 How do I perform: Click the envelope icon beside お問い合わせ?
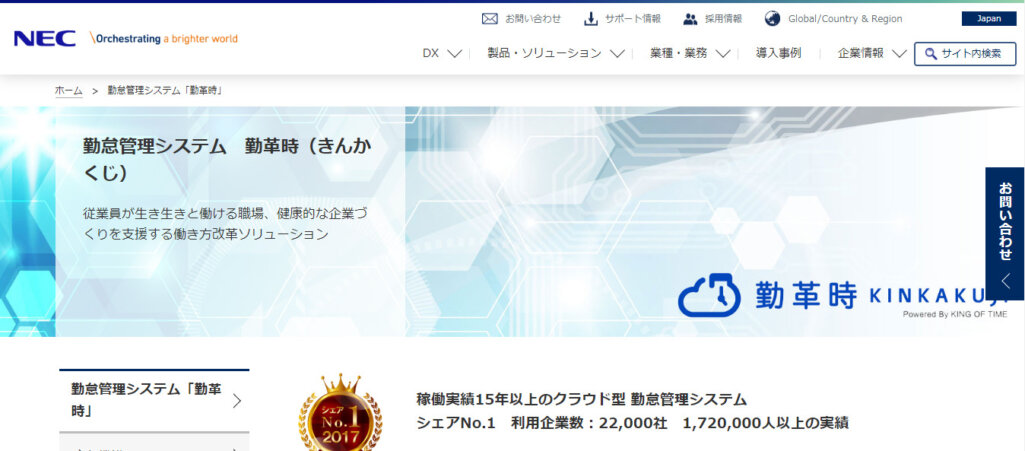[490, 19]
